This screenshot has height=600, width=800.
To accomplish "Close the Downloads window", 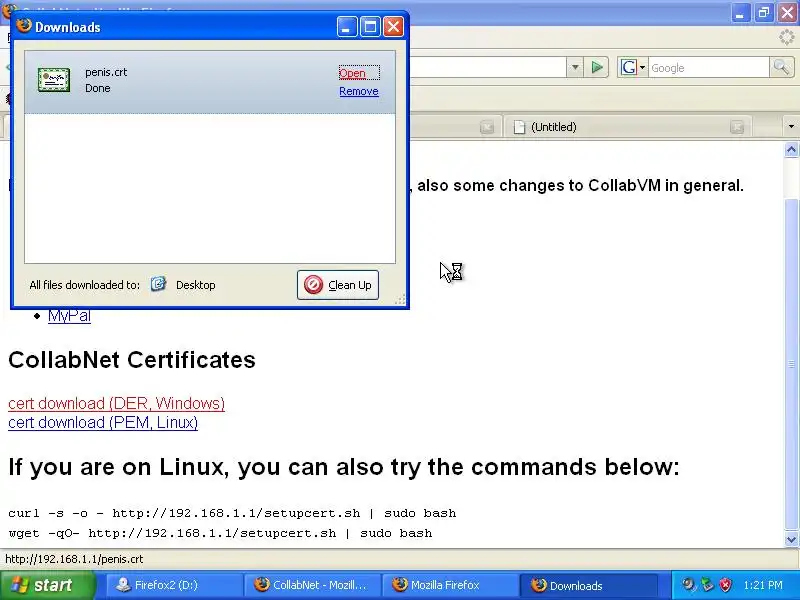I will pyautogui.click(x=393, y=27).
